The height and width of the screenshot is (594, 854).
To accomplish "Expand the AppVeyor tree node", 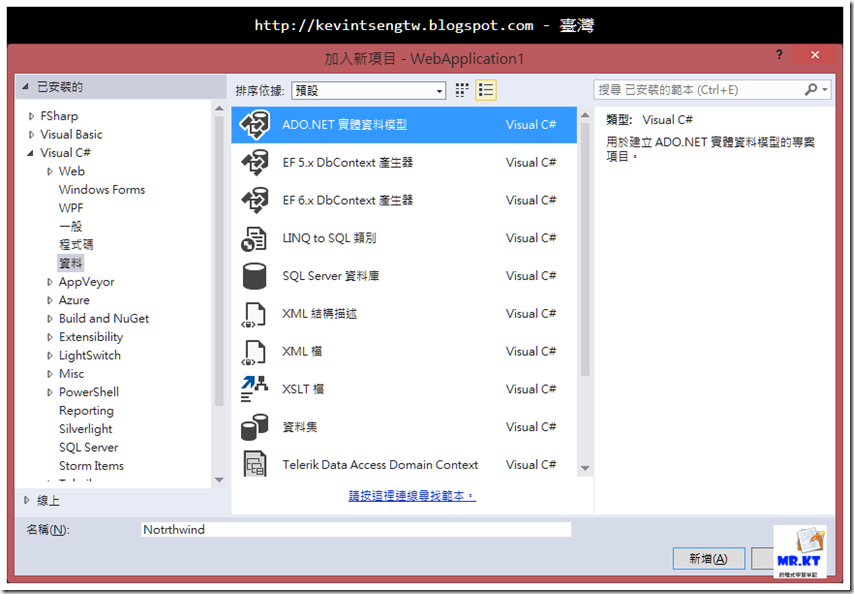I will click(50, 282).
